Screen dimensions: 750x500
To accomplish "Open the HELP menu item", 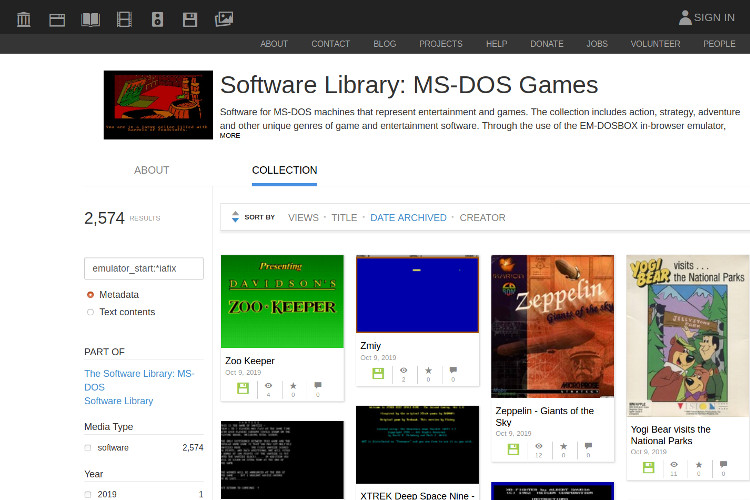I will (496, 44).
